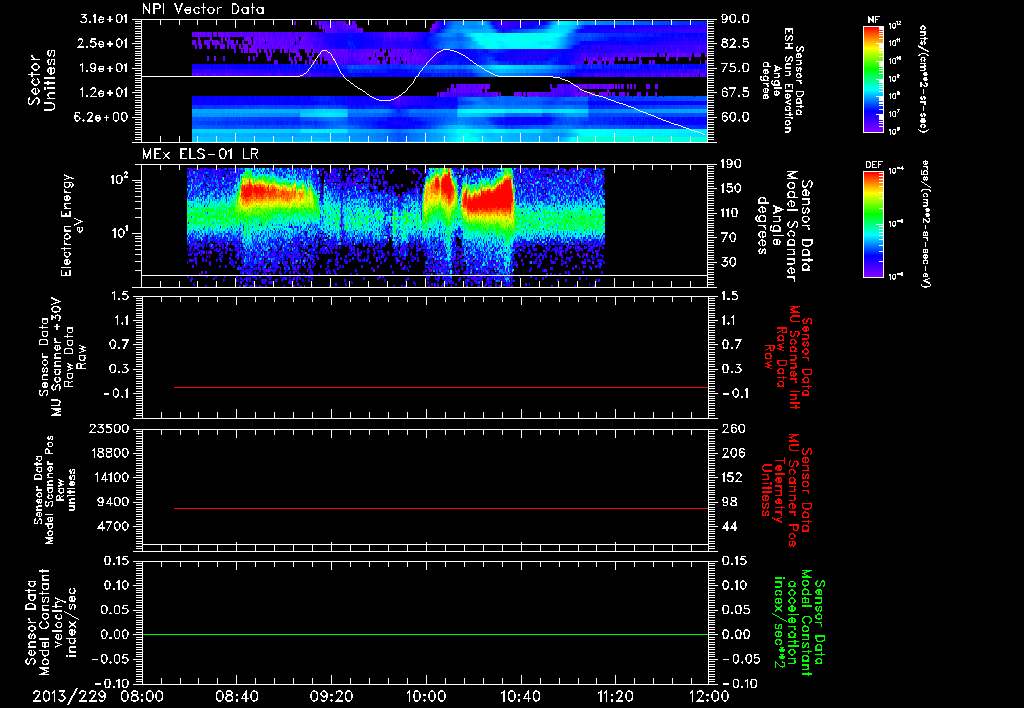Click the "60.0" elevation angle tick
Screen dimensions: 1024x708
click(x=735, y=117)
